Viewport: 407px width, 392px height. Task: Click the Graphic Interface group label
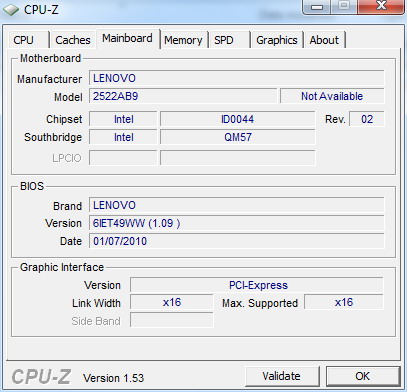[x=62, y=267]
